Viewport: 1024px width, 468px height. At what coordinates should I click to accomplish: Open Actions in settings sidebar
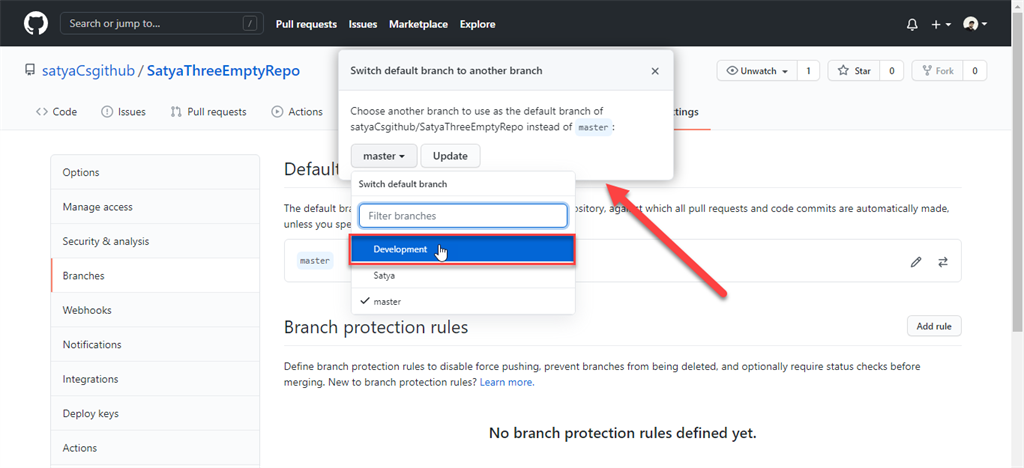coord(155,448)
